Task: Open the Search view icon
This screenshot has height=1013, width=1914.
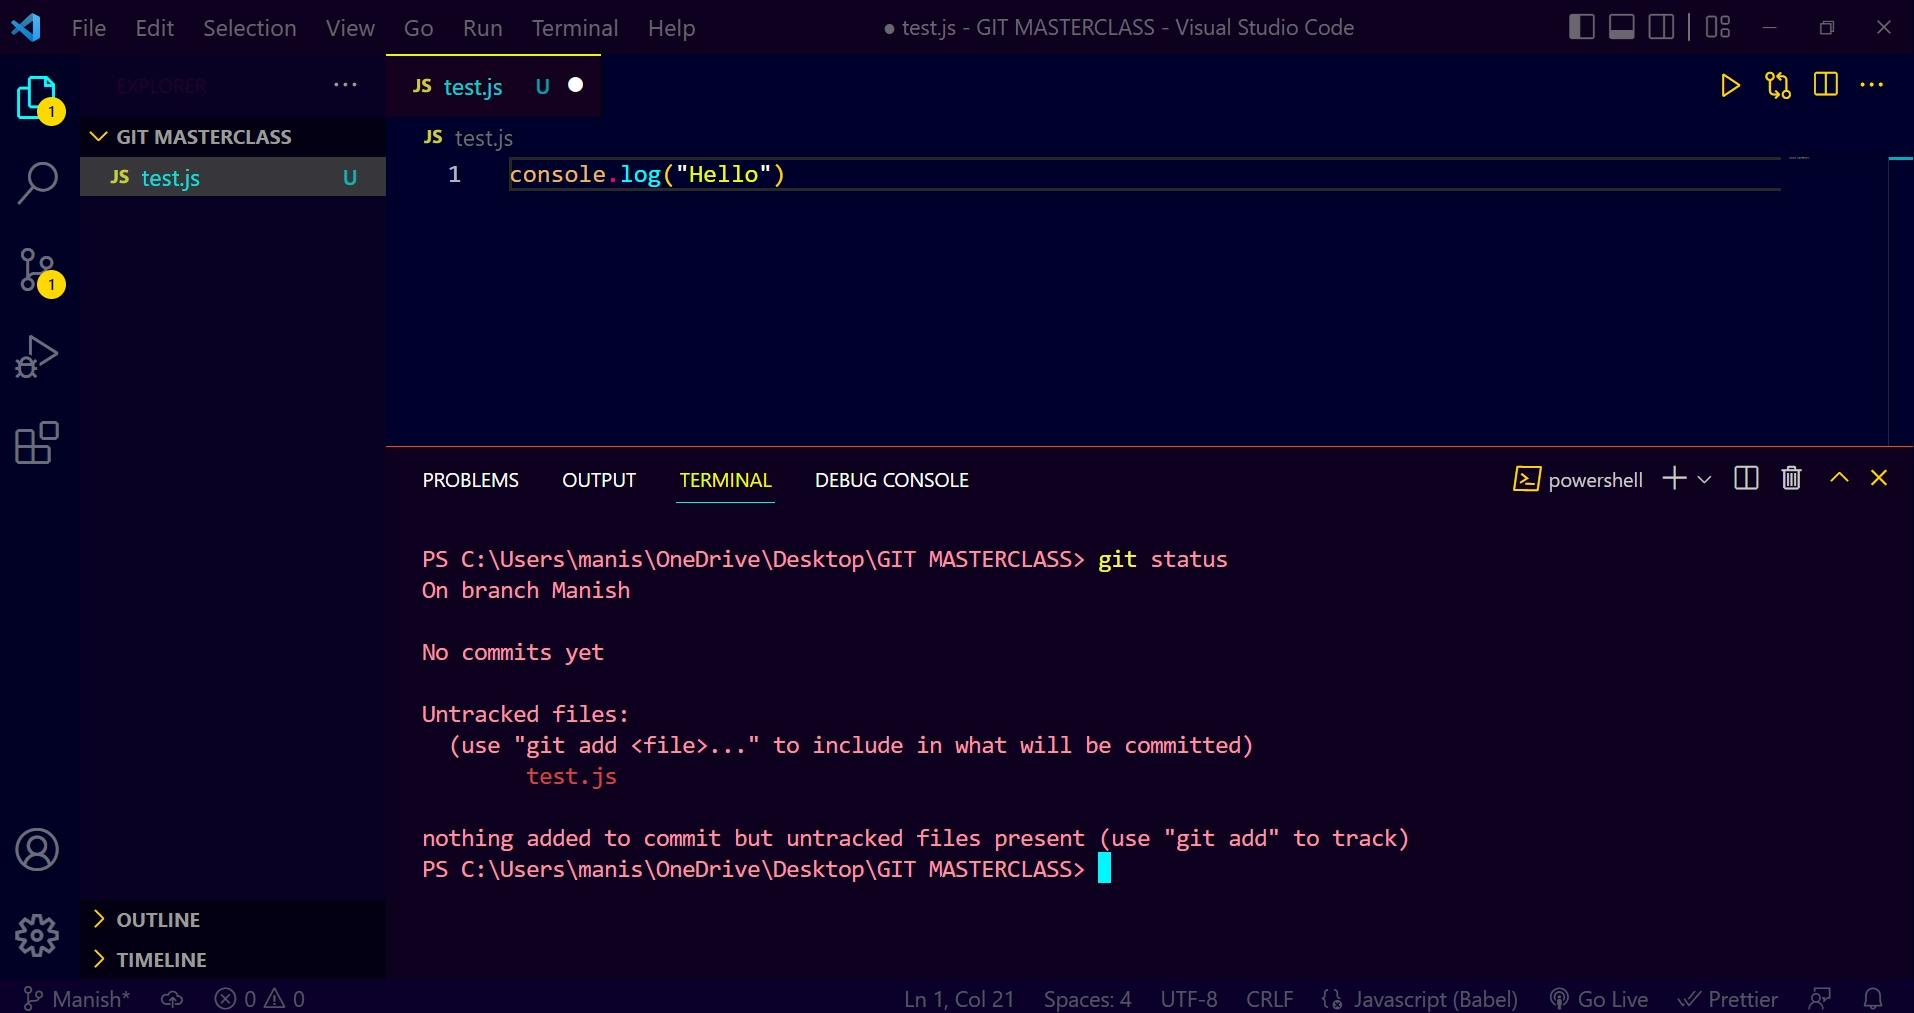Action: coord(38,184)
